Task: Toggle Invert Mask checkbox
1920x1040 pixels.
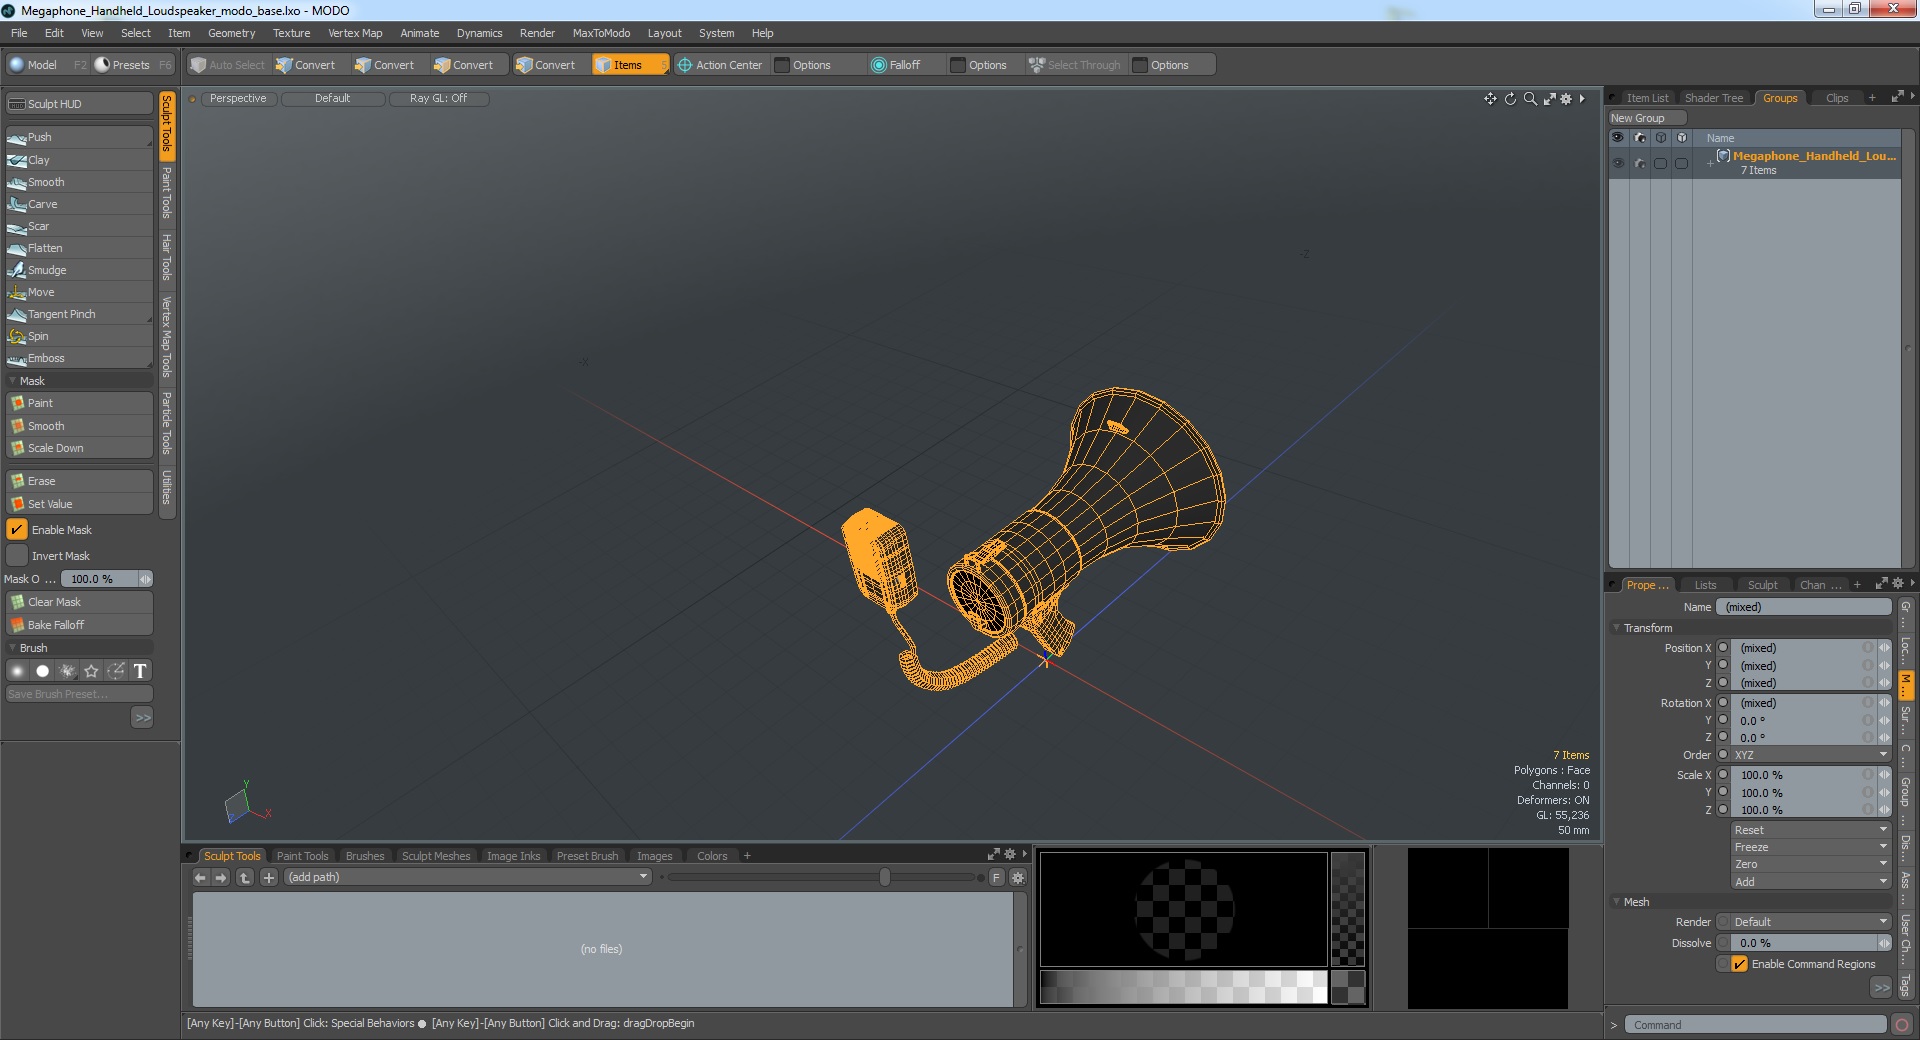Action: [x=17, y=556]
